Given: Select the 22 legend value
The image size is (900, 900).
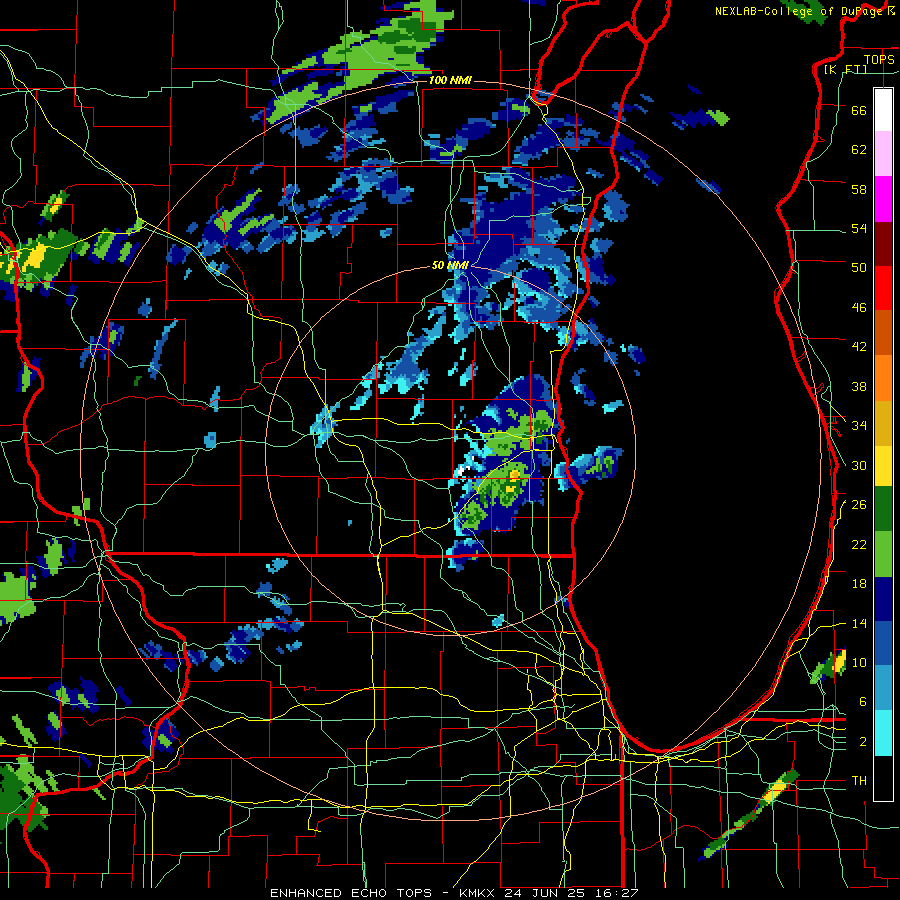Looking at the screenshot, I should tap(859, 544).
